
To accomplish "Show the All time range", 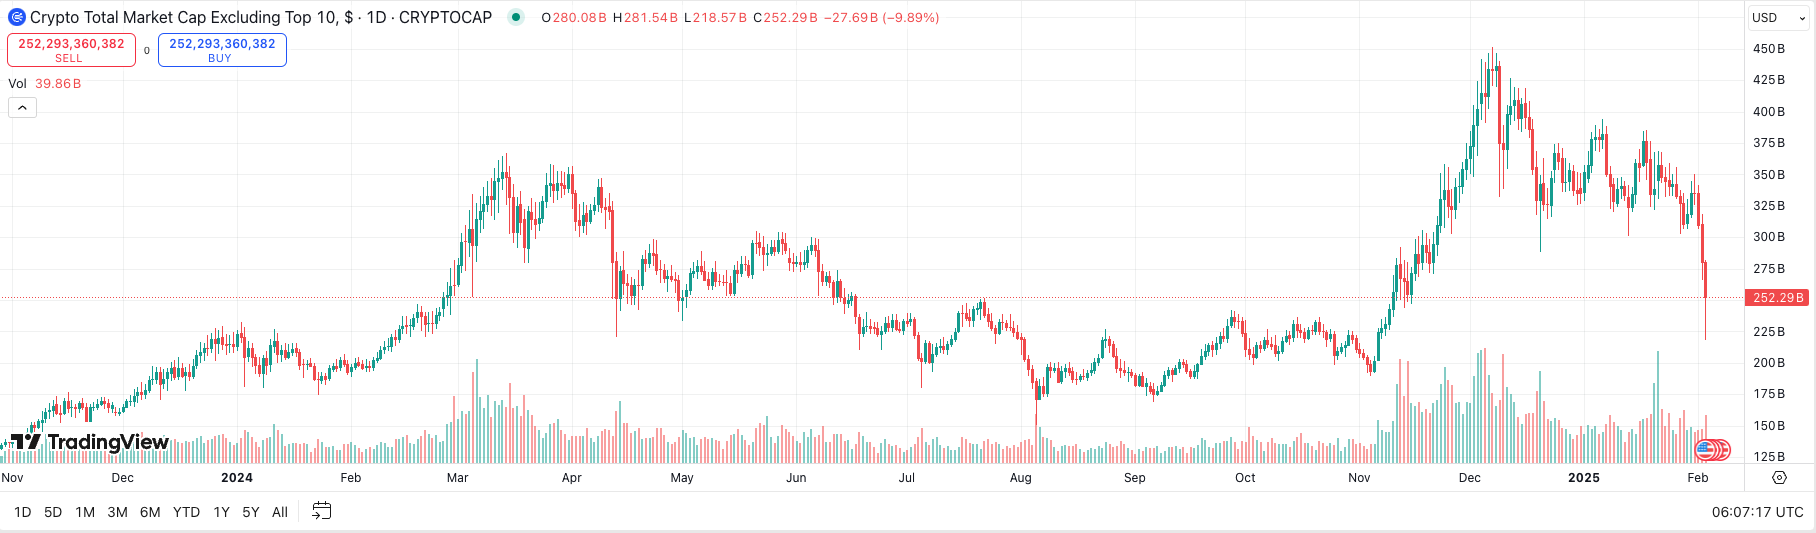I will [x=280, y=512].
